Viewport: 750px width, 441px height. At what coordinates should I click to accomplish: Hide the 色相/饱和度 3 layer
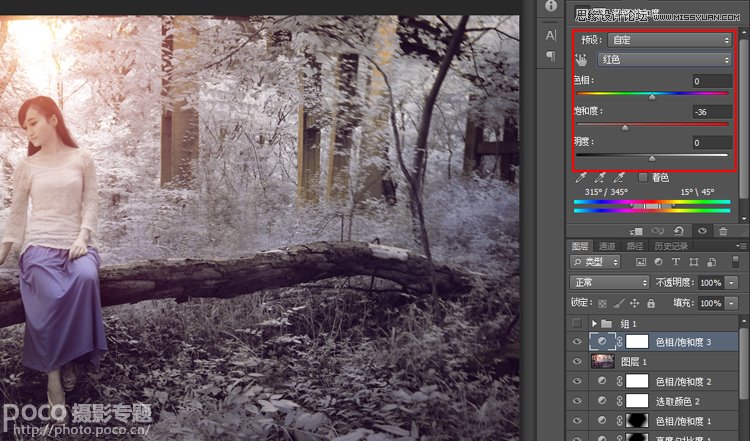click(x=576, y=341)
